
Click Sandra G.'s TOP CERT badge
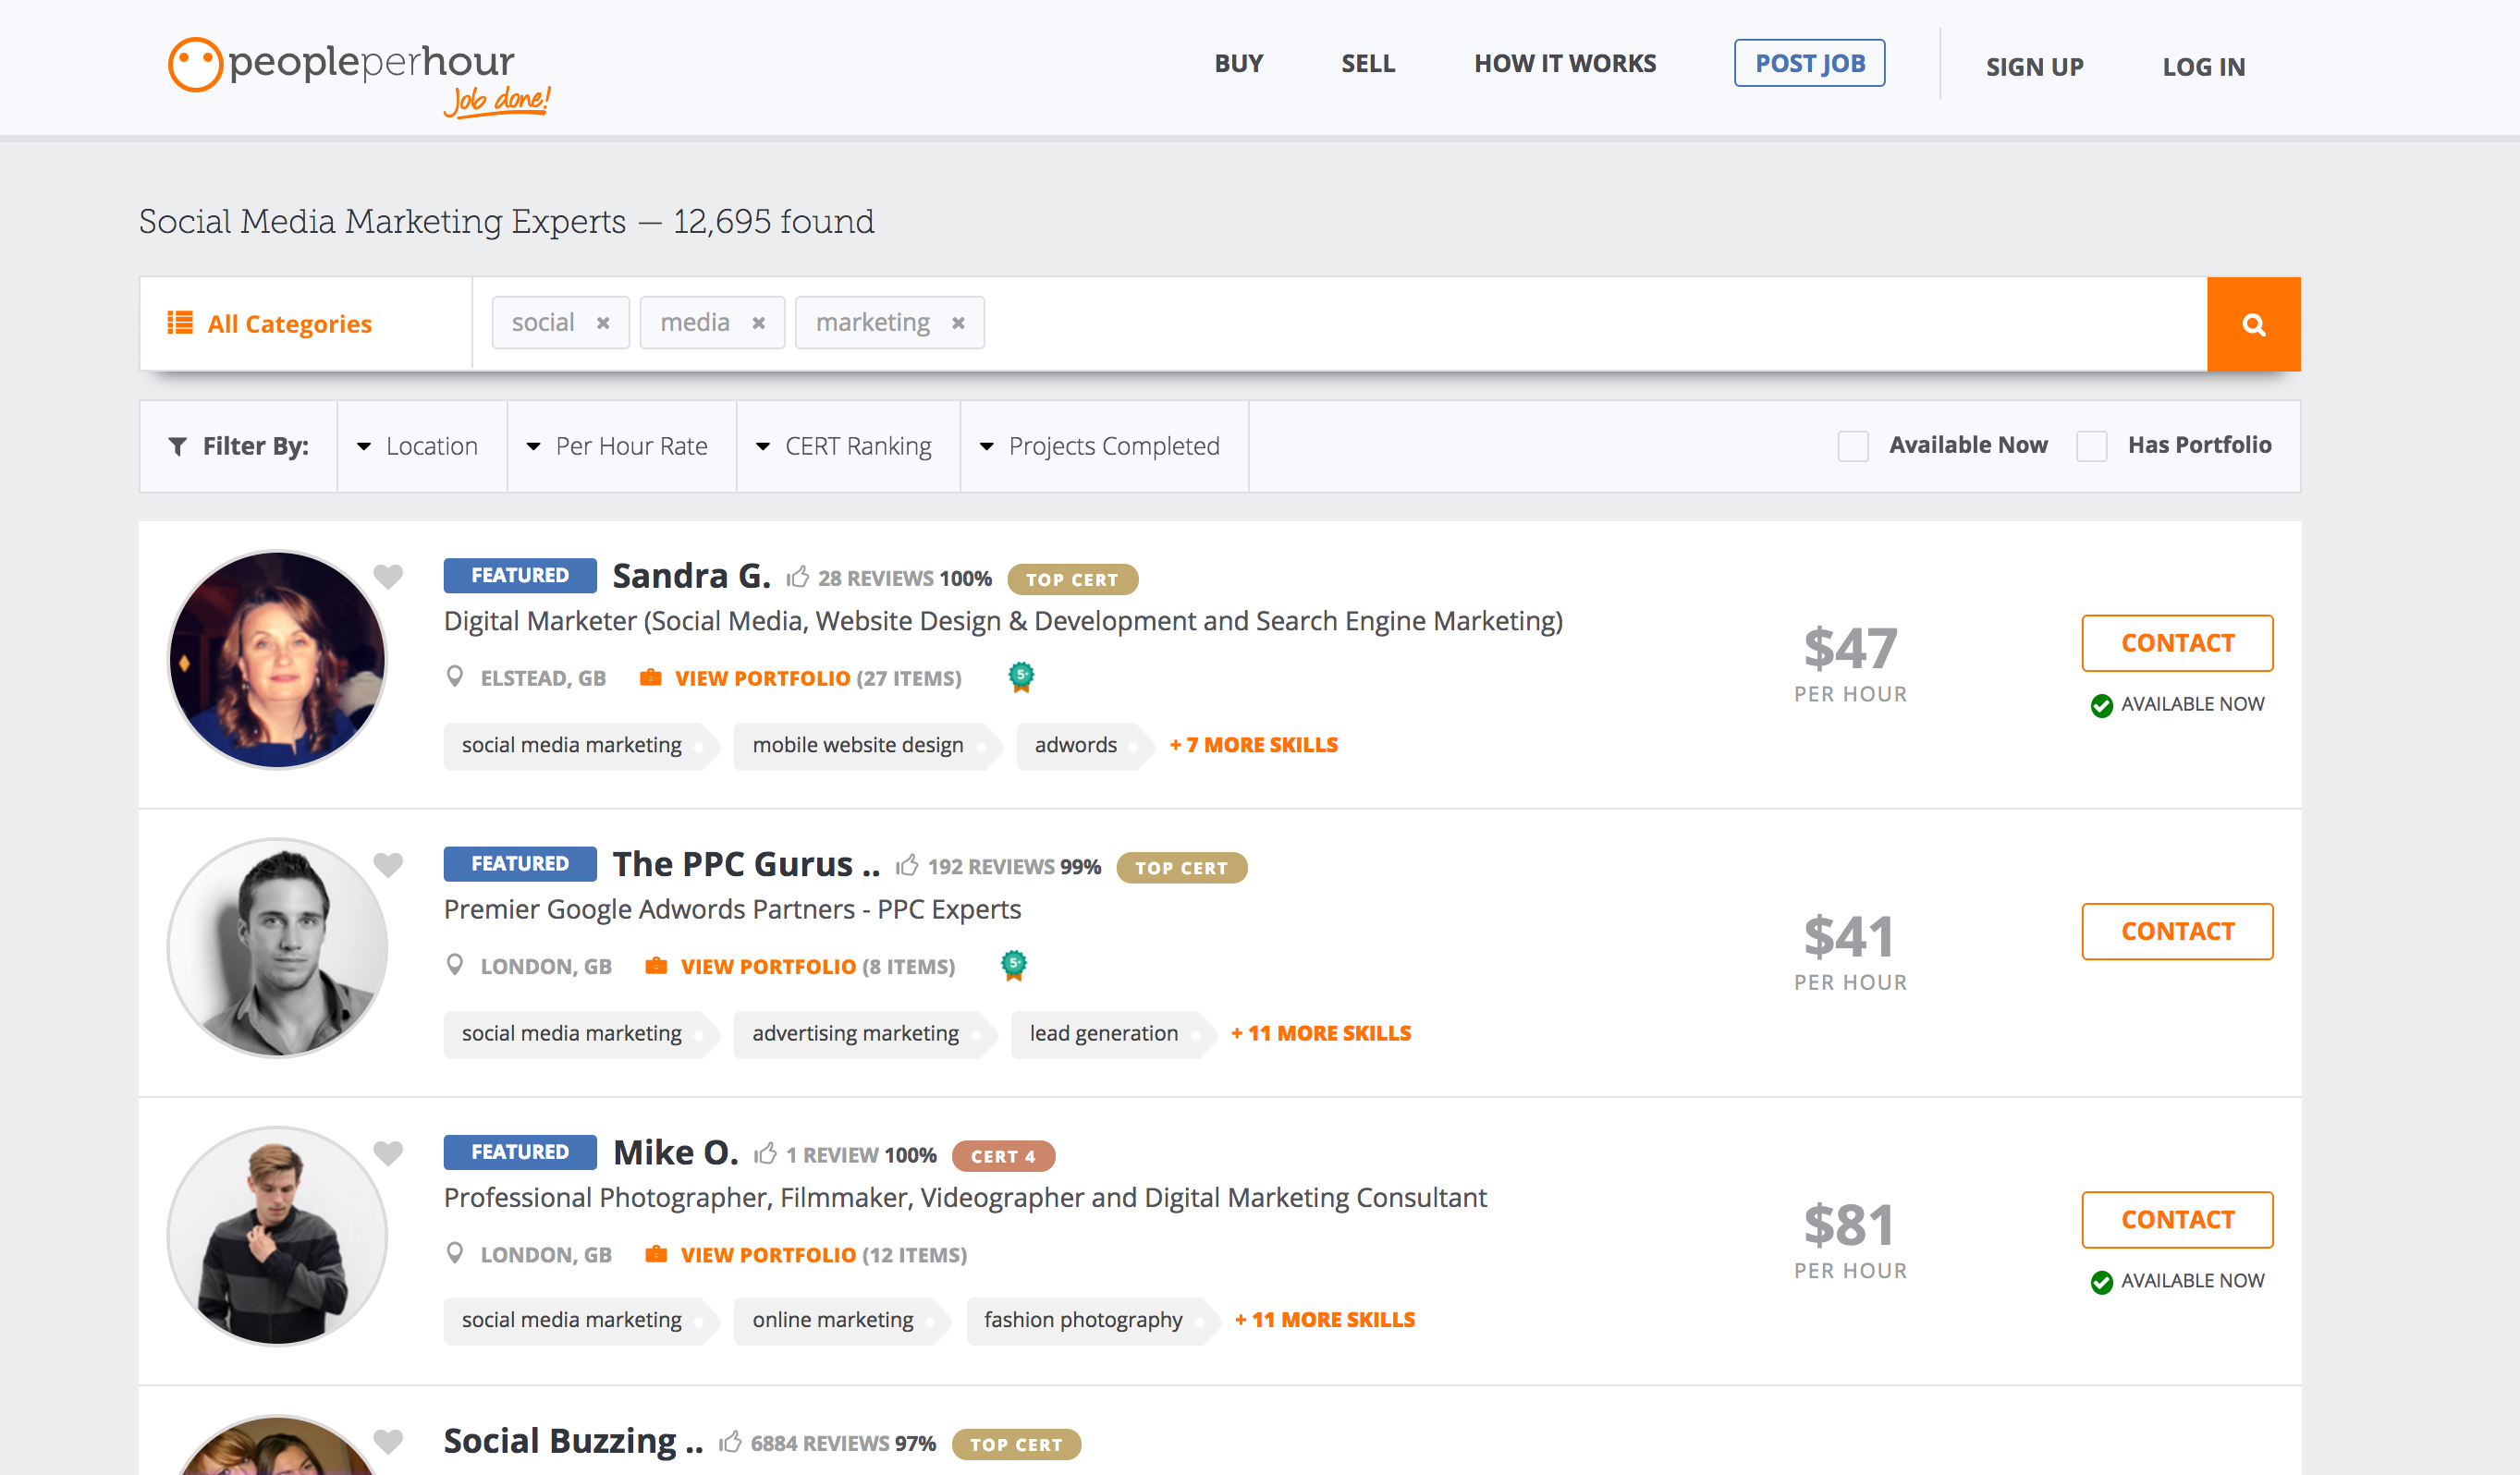tap(1072, 579)
